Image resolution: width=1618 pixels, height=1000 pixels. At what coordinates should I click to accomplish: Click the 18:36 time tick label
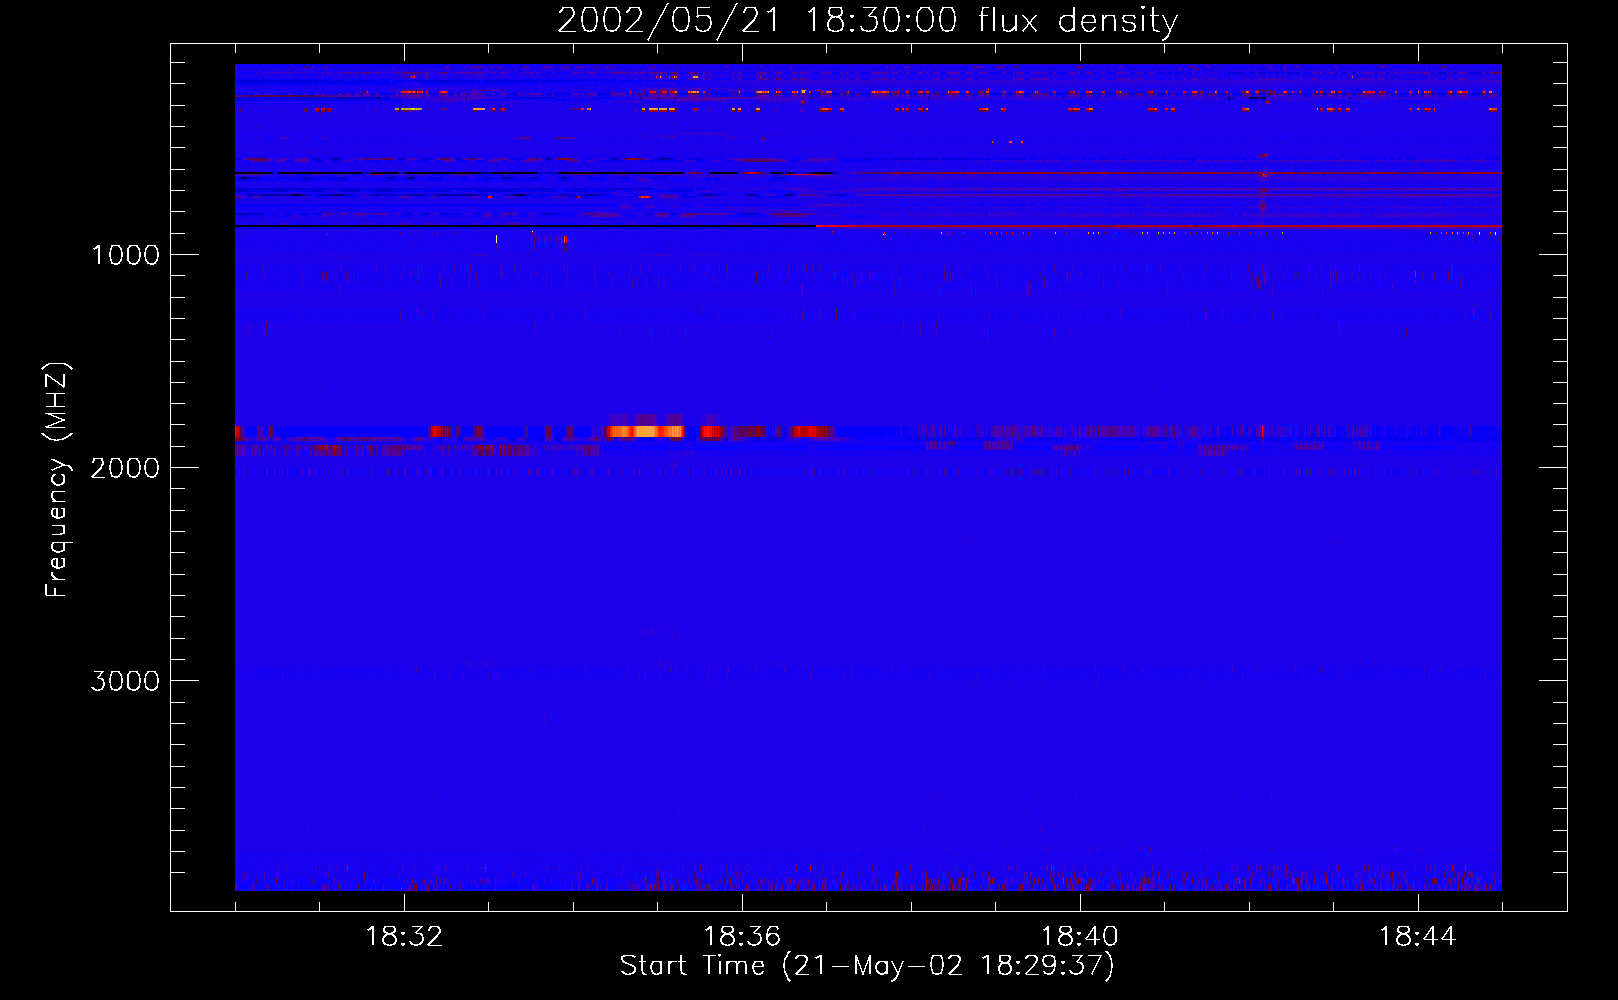coord(742,937)
